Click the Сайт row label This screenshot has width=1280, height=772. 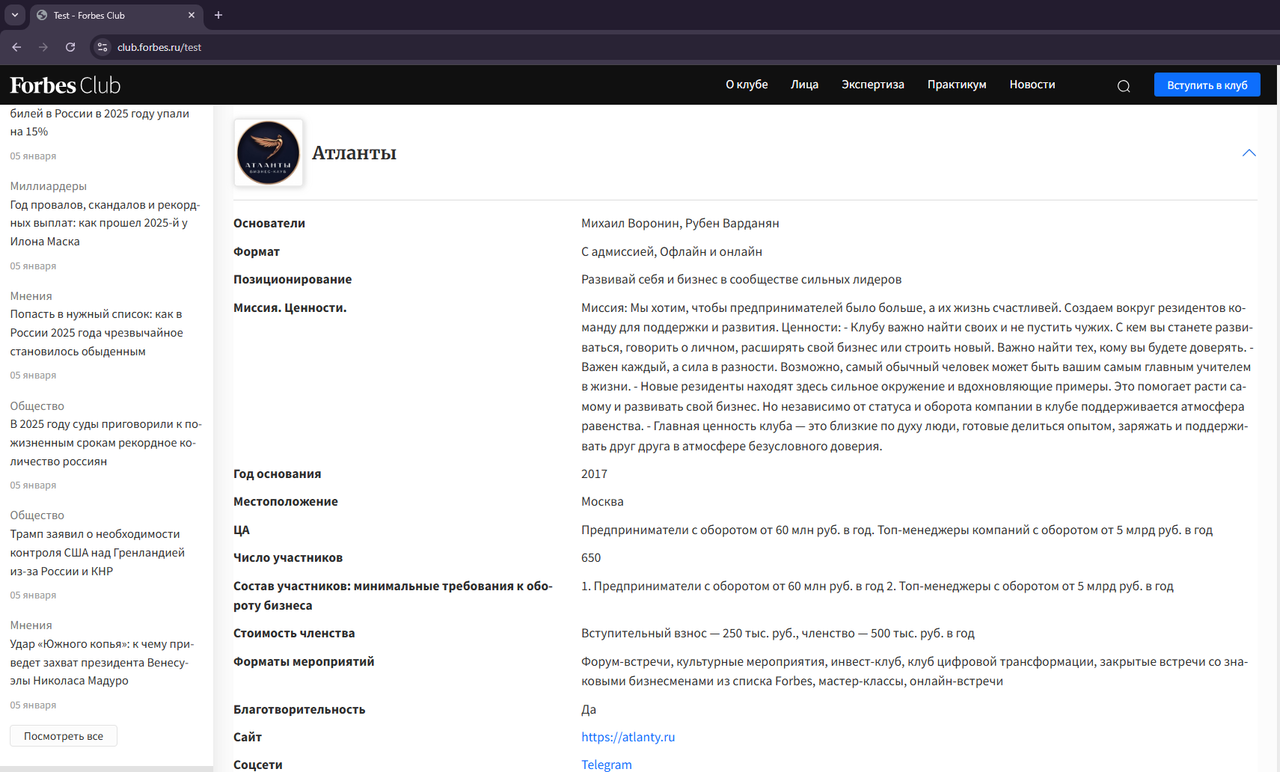(248, 737)
